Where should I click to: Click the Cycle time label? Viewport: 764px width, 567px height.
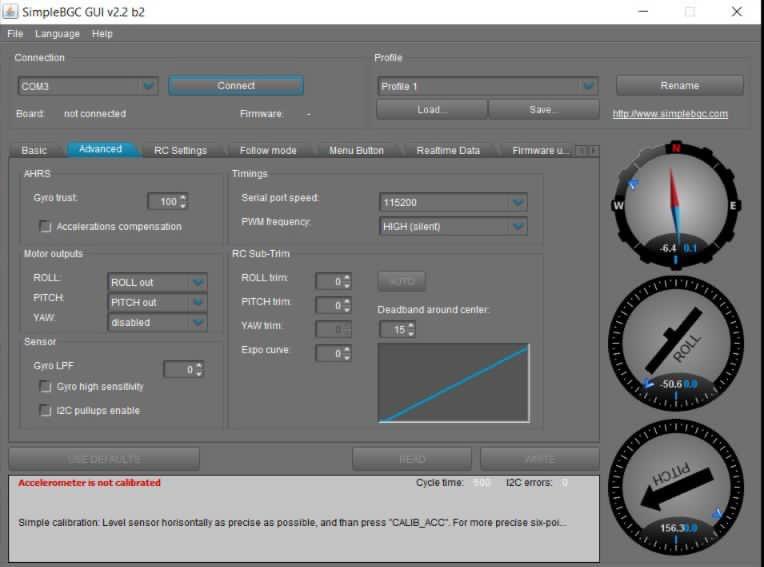439,483
